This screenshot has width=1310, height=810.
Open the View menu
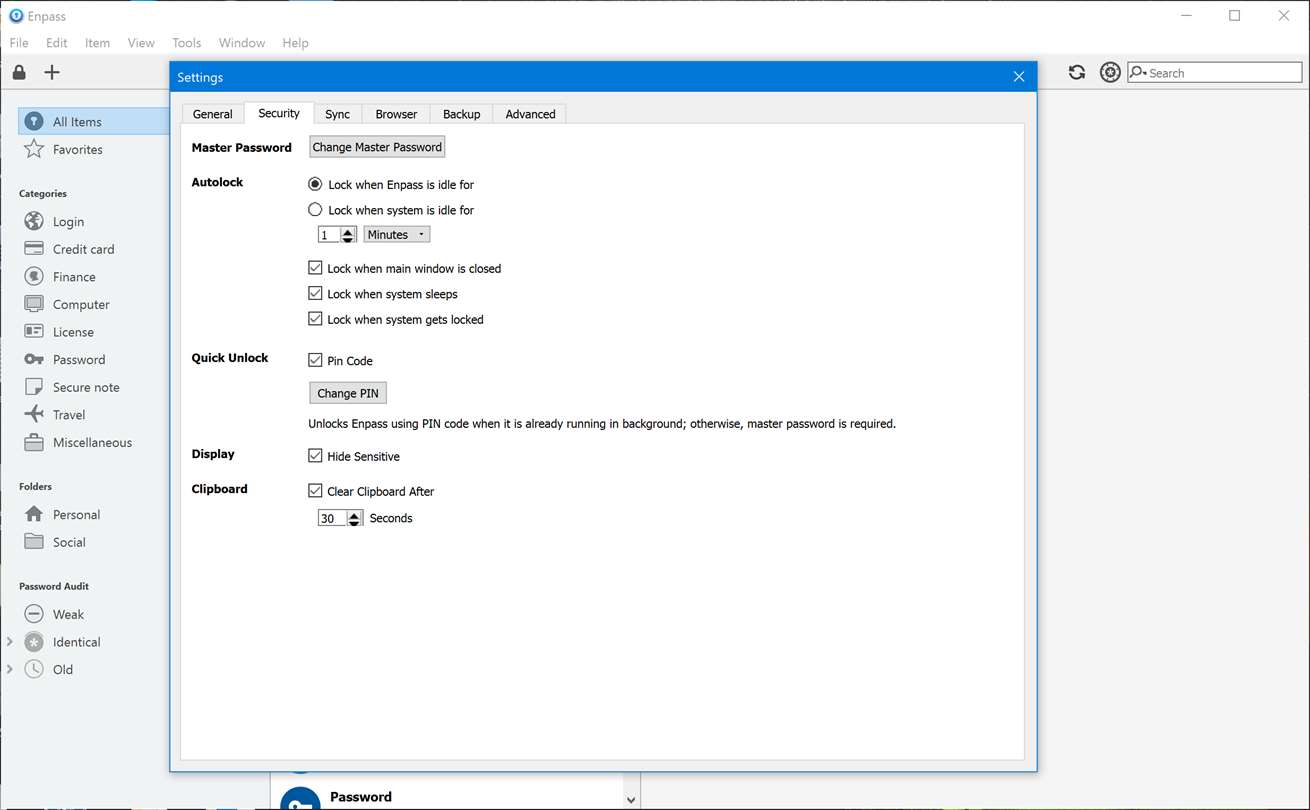click(141, 43)
